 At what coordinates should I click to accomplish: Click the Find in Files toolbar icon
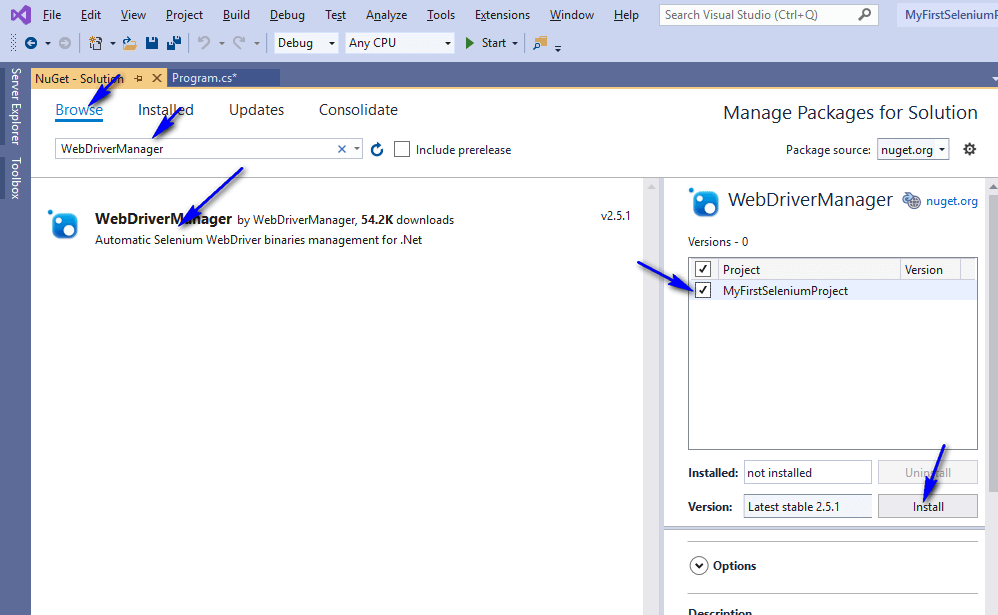540,43
